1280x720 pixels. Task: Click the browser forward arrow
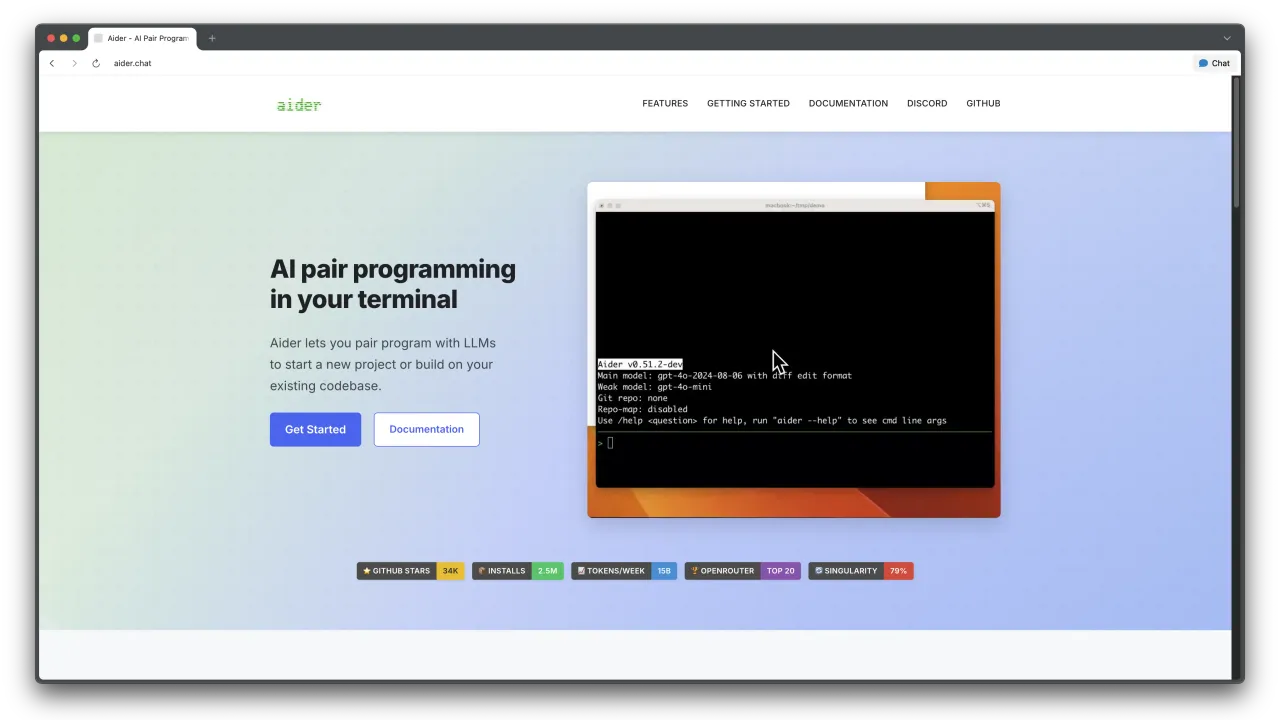coord(74,63)
